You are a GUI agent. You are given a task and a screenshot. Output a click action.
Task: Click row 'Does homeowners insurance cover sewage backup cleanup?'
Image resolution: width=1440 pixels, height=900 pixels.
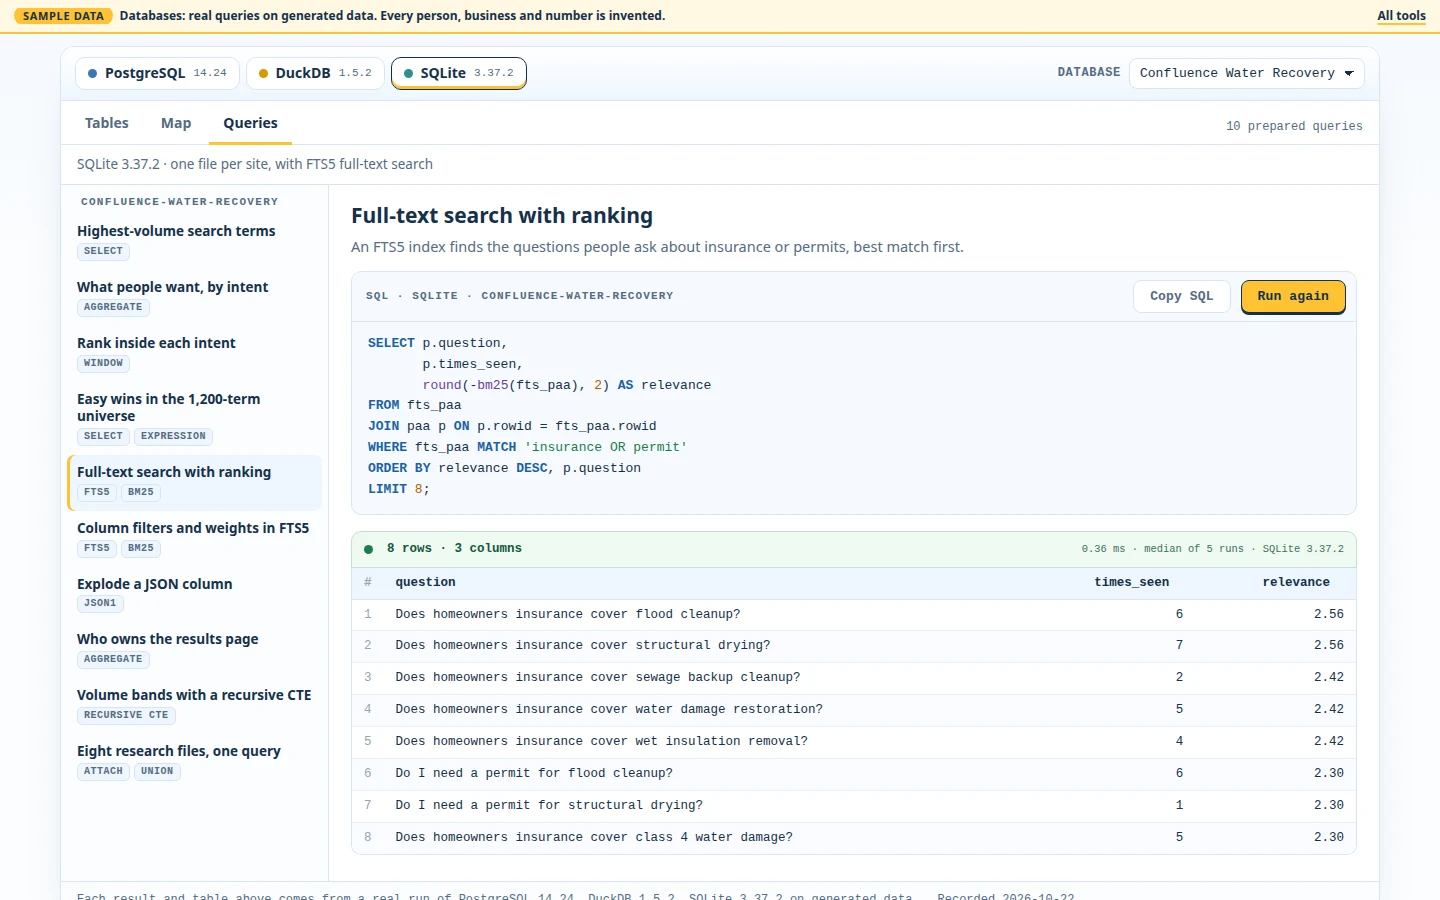point(854,677)
